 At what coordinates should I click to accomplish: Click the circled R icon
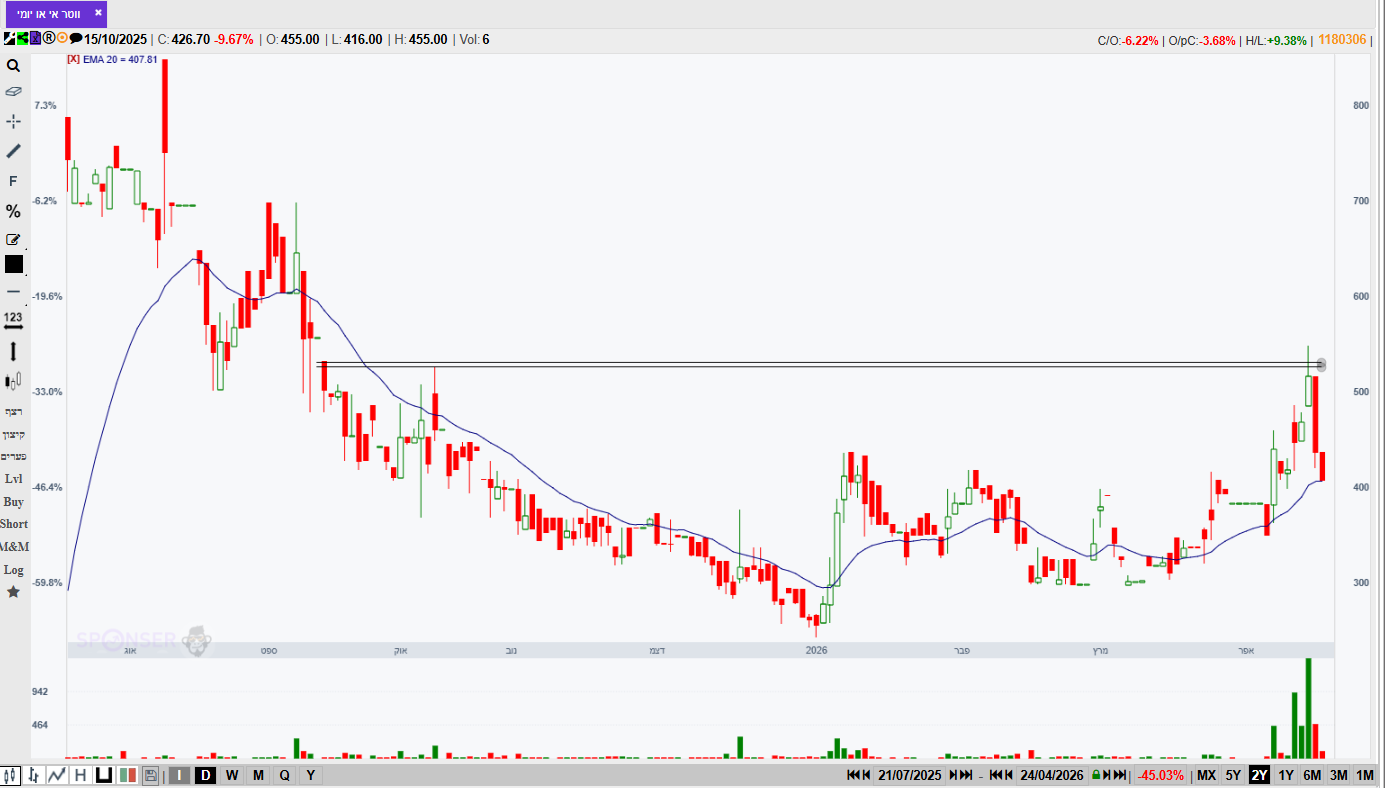pyautogui.click(x=48, y=39)
